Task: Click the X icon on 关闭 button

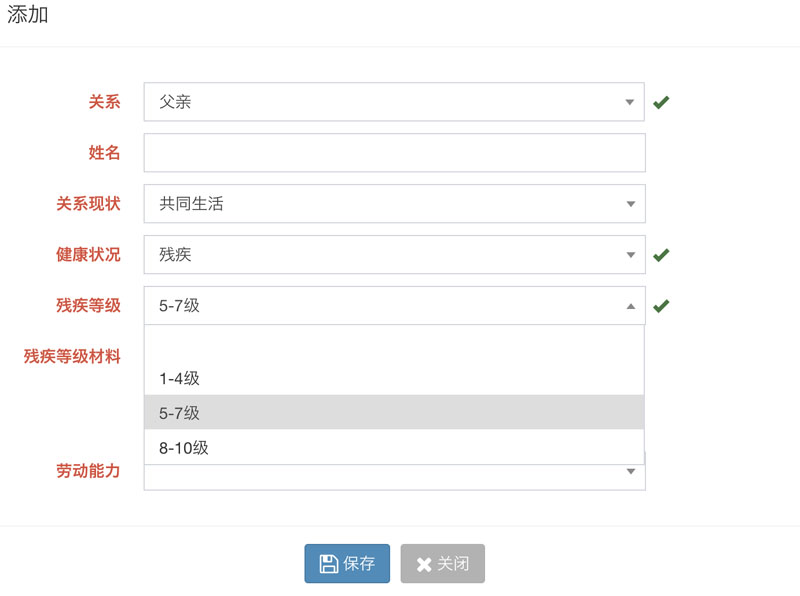Action: tap(424, 565)
